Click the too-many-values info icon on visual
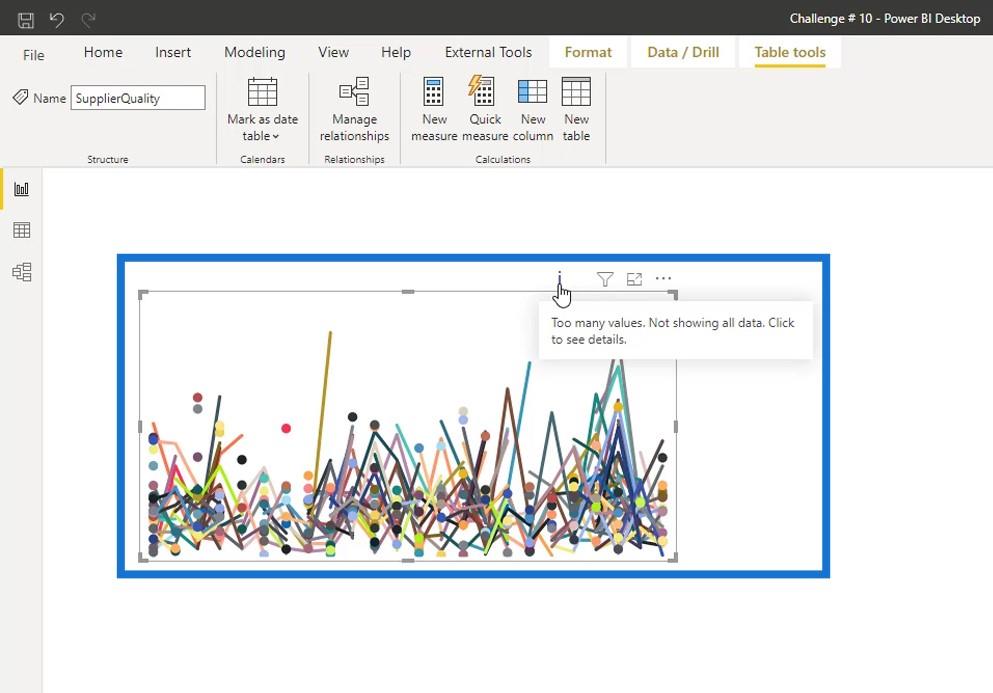The height and width of the screenshot is (693, 993). 559,279
